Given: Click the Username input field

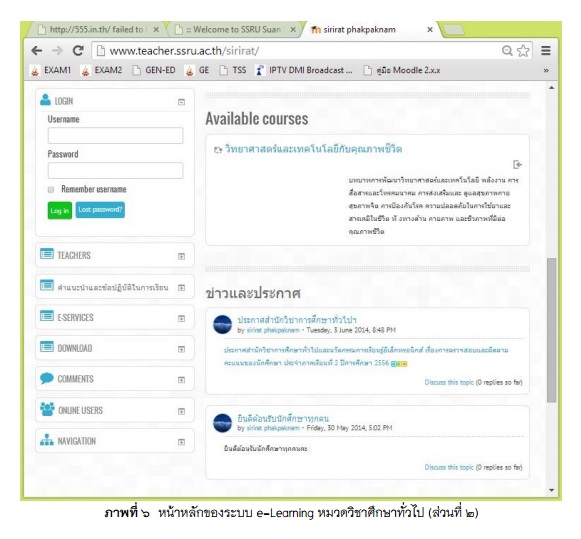Looking at the screenshot, I should tap(115, 136).
